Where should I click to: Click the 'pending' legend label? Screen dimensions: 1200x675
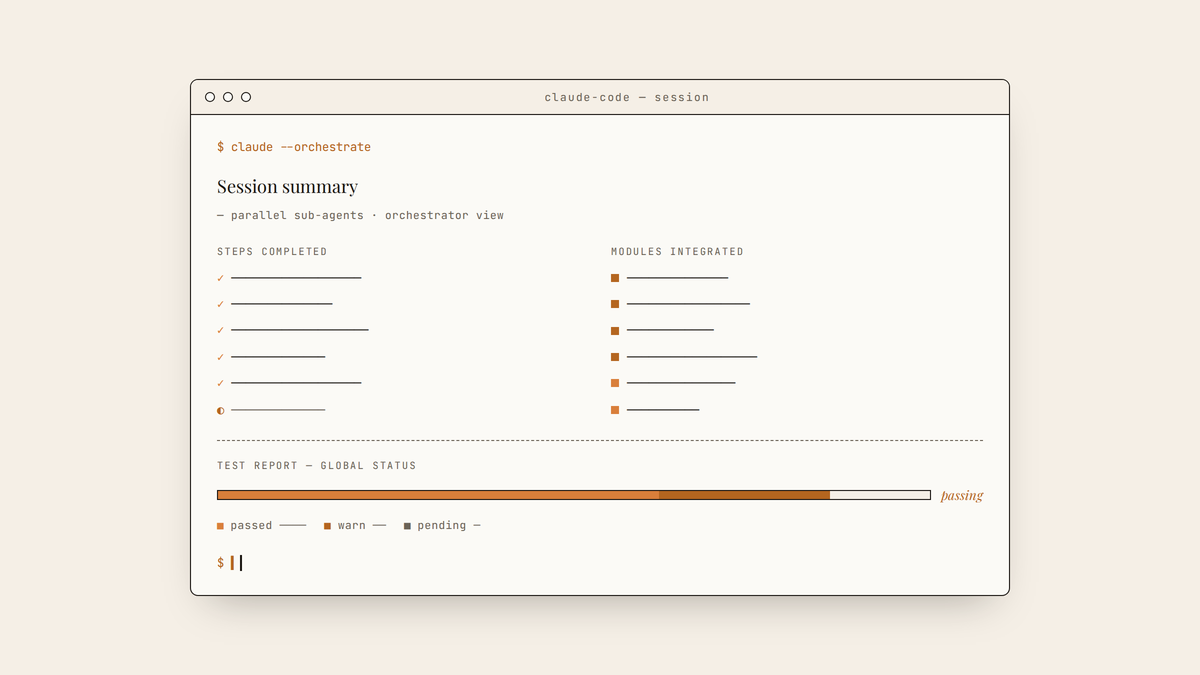click(442, 526)
